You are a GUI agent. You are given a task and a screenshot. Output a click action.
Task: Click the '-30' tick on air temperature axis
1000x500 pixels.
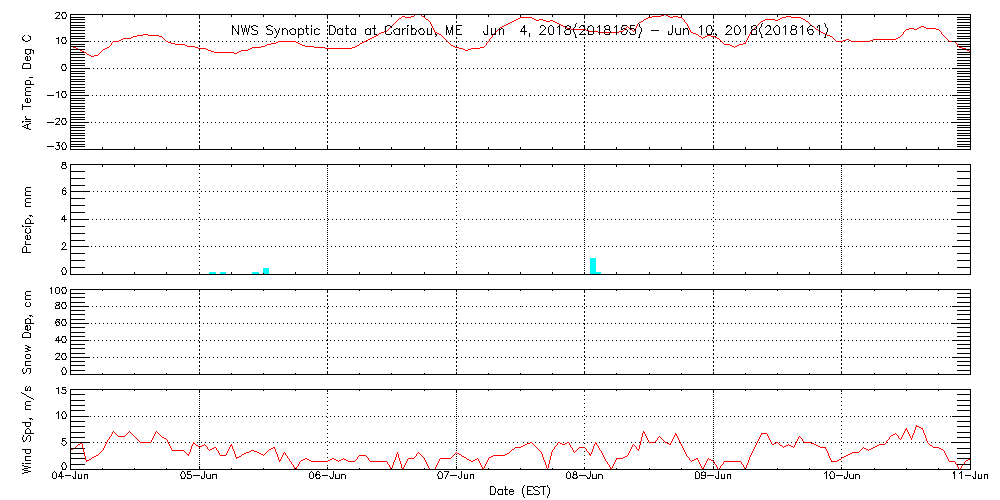point(58,146)
